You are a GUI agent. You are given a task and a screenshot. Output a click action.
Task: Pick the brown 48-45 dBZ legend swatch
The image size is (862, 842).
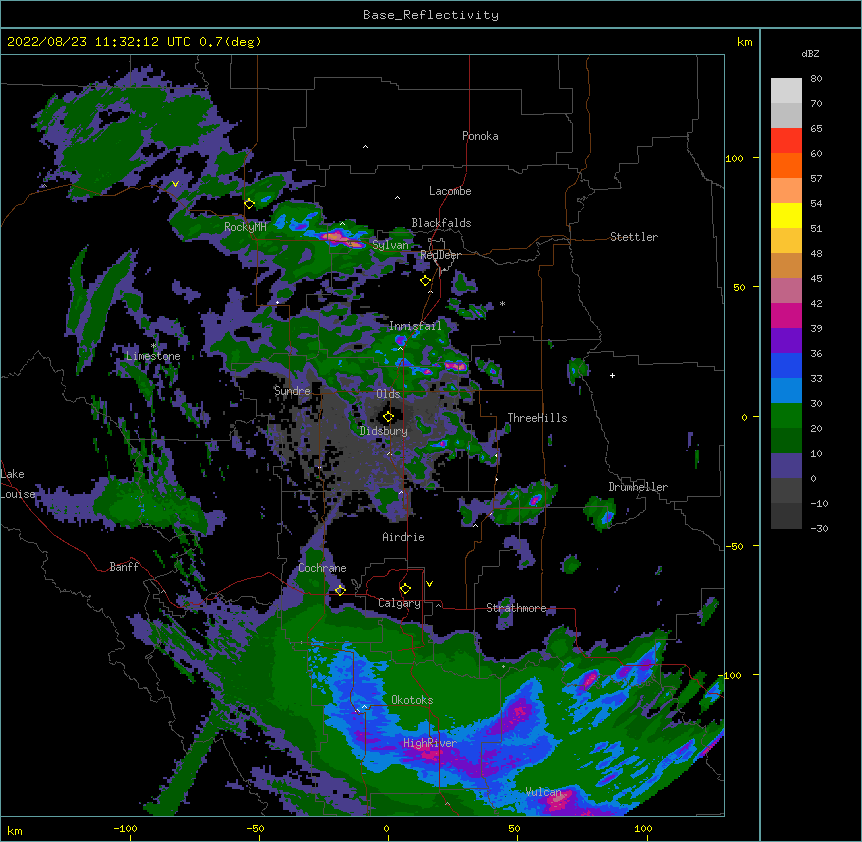[786, 265]
